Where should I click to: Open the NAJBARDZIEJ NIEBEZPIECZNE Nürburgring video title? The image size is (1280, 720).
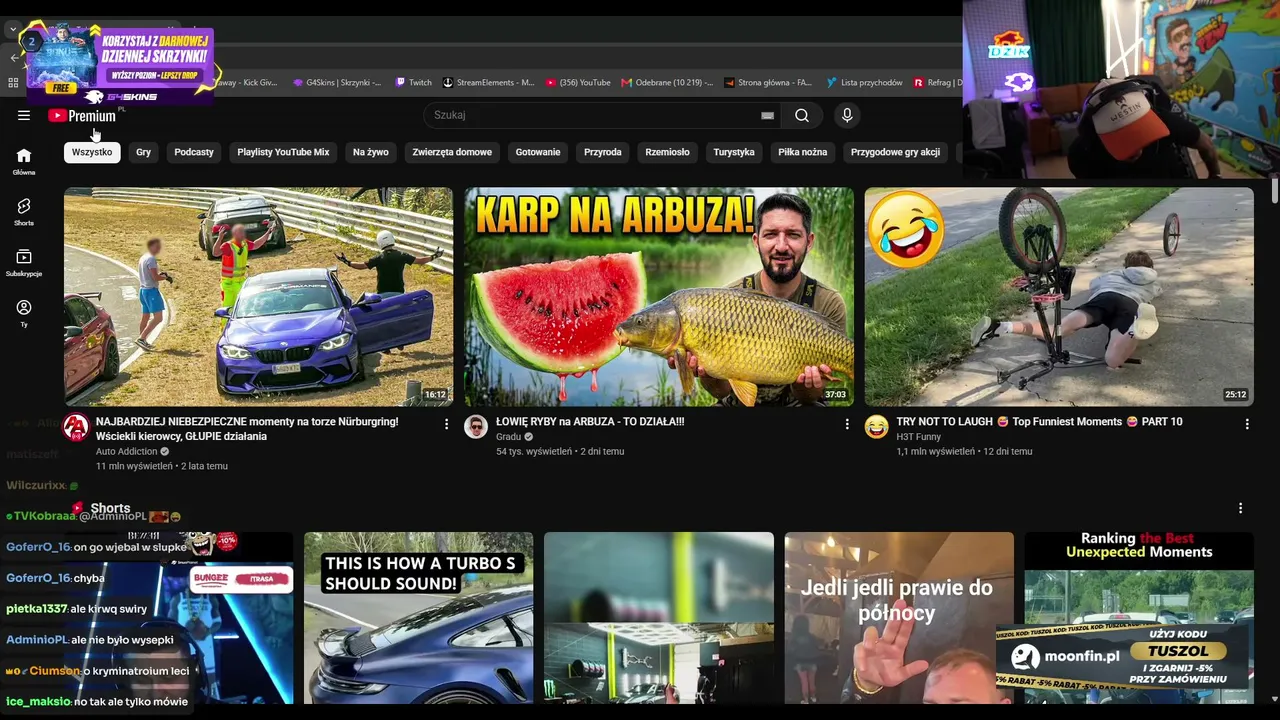tap(247, 429)
